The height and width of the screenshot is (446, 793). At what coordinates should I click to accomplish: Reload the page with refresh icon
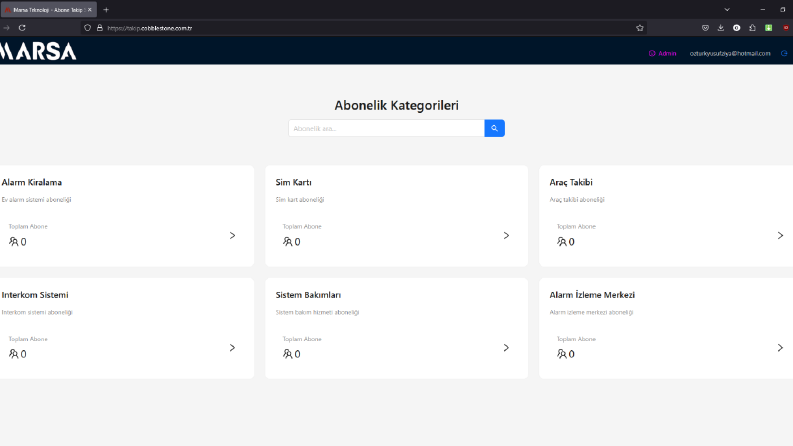pos(22,28)
